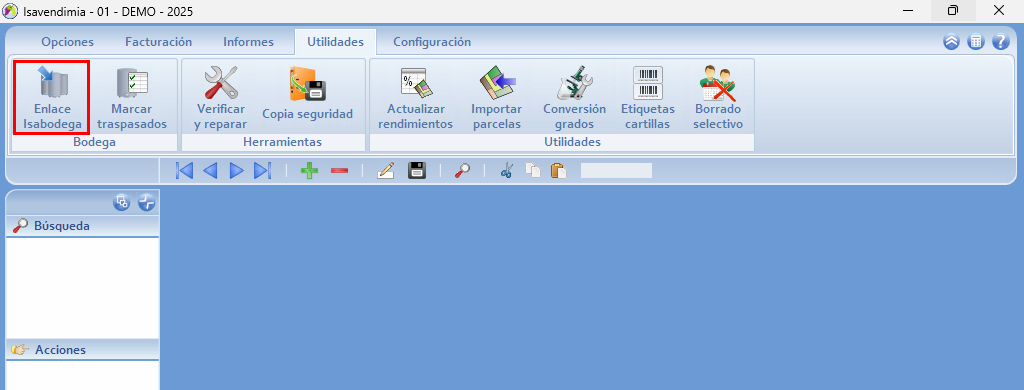Select the Utilidades tab
The height and width of the screenshot is (390, 1024).
click(x=335, y=42)
